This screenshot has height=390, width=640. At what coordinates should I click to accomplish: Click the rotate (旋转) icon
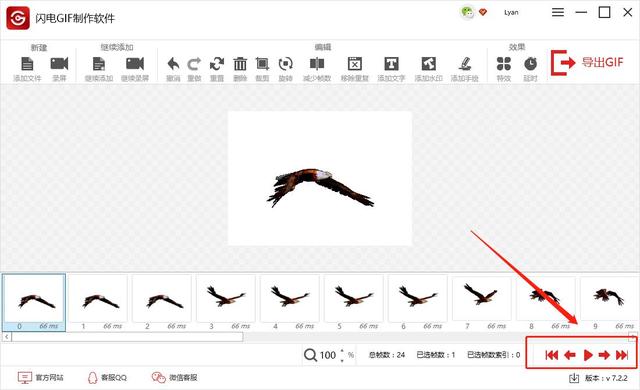(285, 64)
